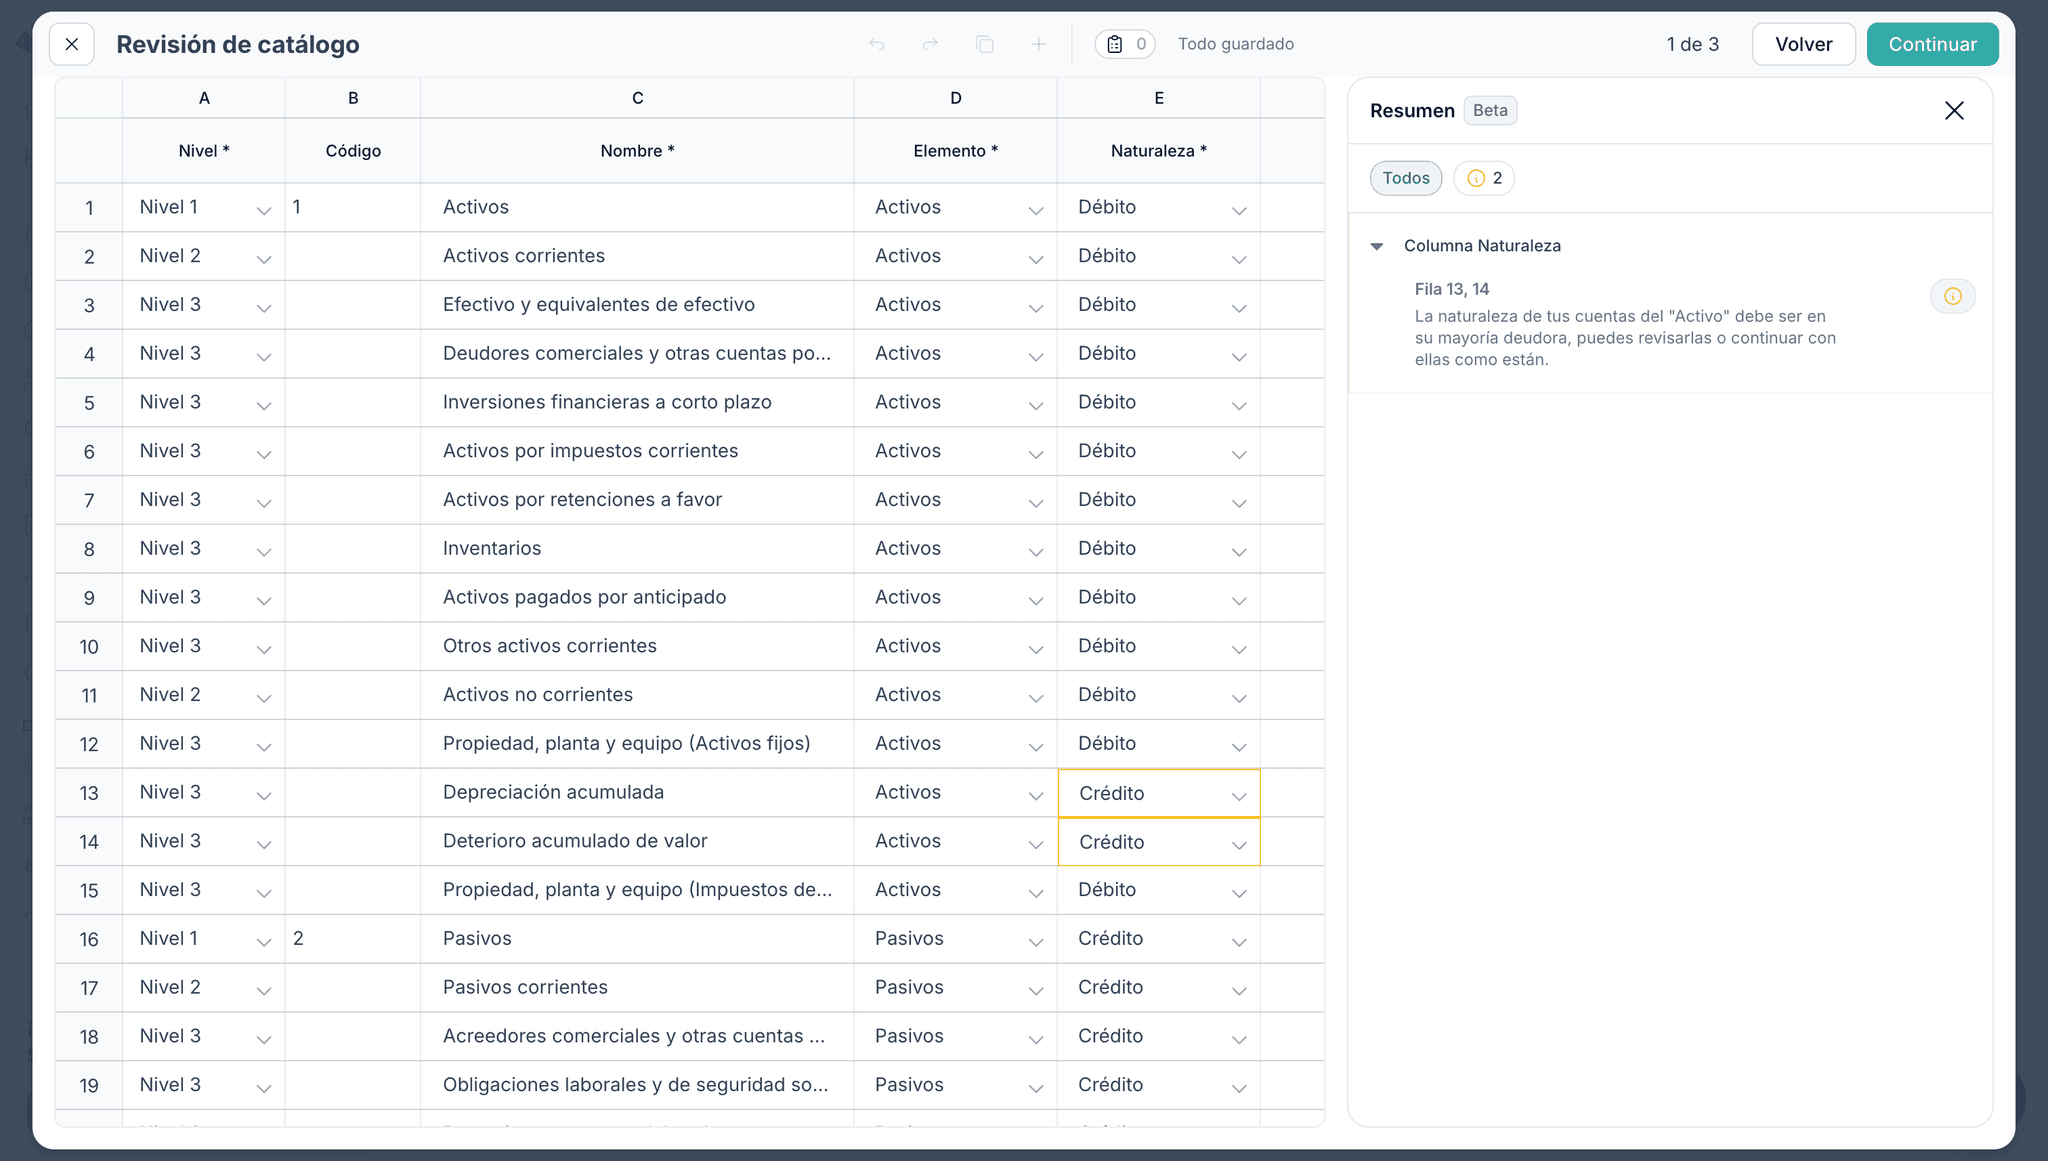Click the clipboard counter badge
Screen dimensions: 2048x1161
coord(1125,44)
